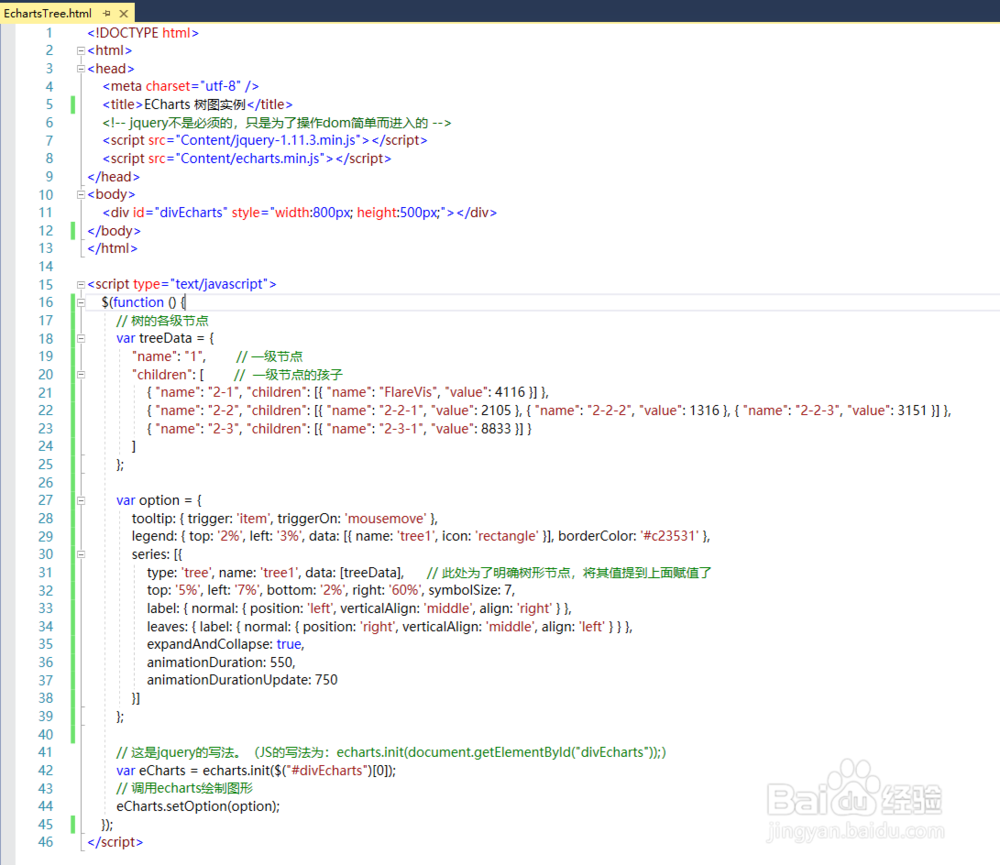Click the type="text/javascript" attribute
The image size is (1000, 865).
tap(201, 284)
